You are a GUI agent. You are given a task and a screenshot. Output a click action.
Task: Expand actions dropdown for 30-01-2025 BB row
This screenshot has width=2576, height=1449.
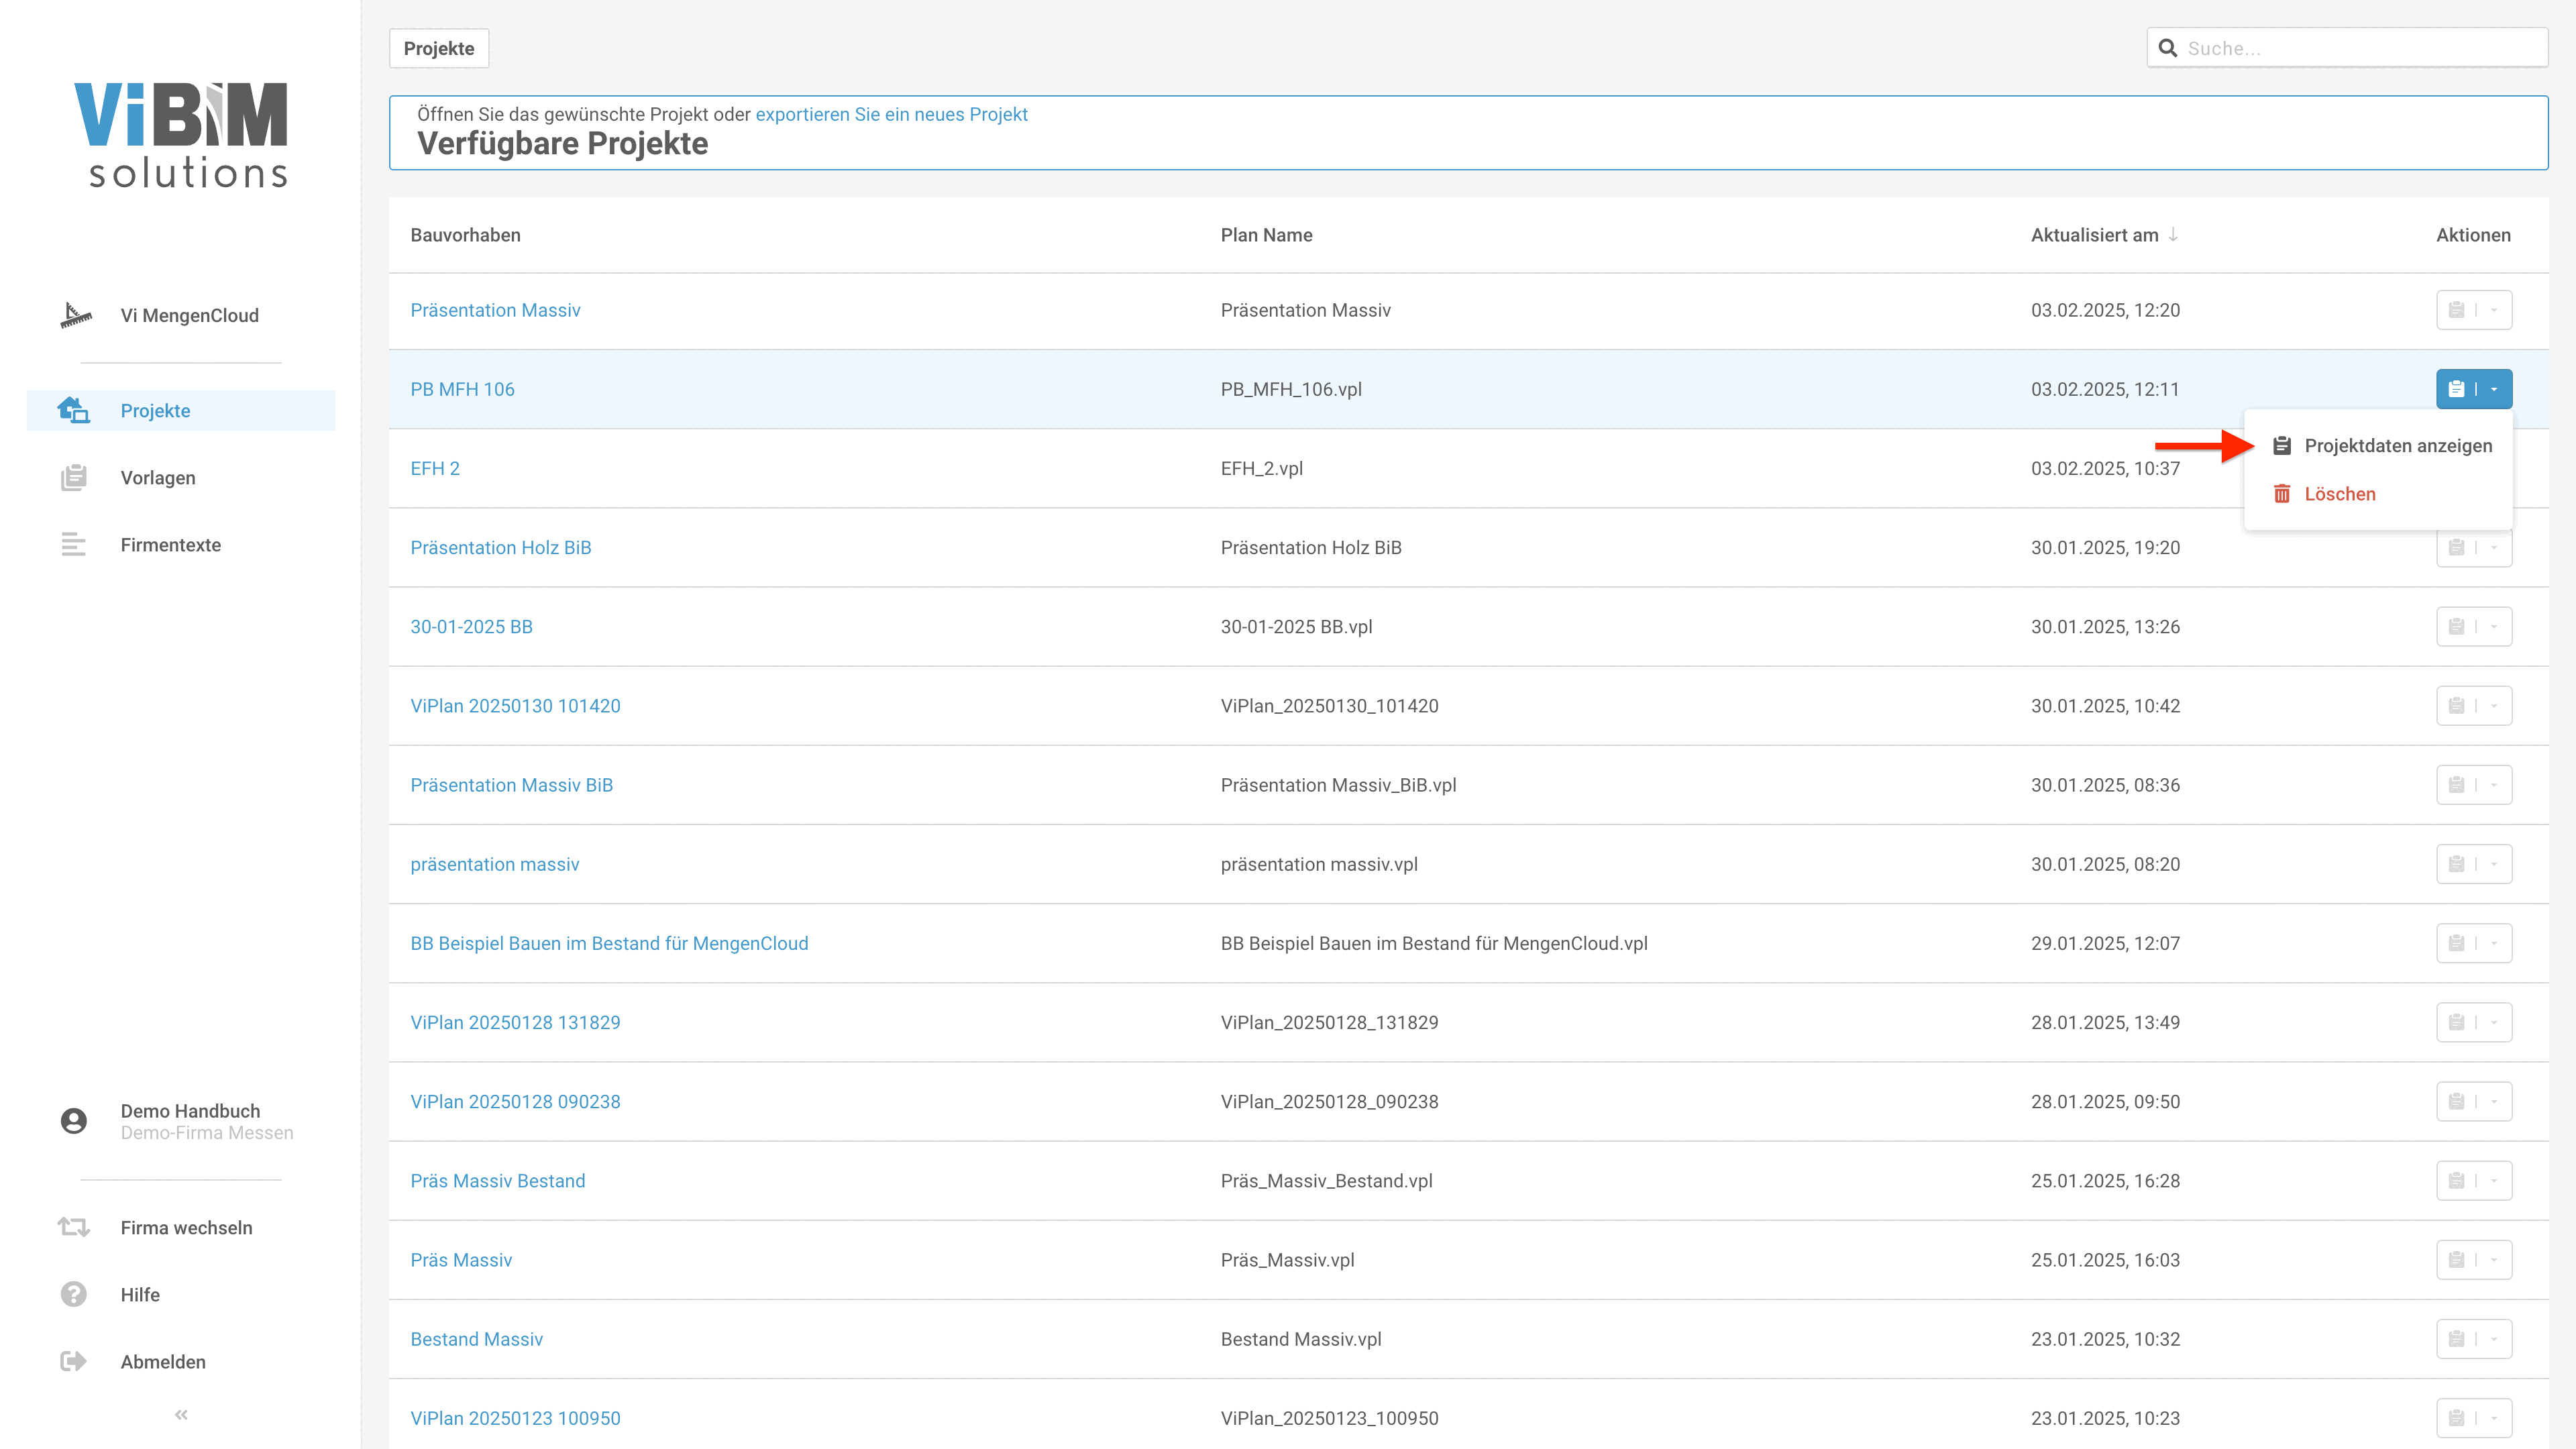pos(2494,627)
